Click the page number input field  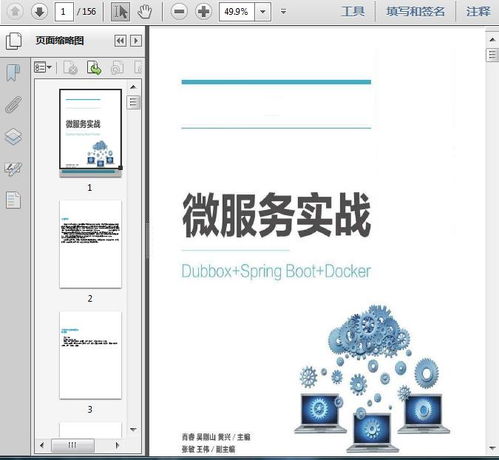[x=64, y=12]
